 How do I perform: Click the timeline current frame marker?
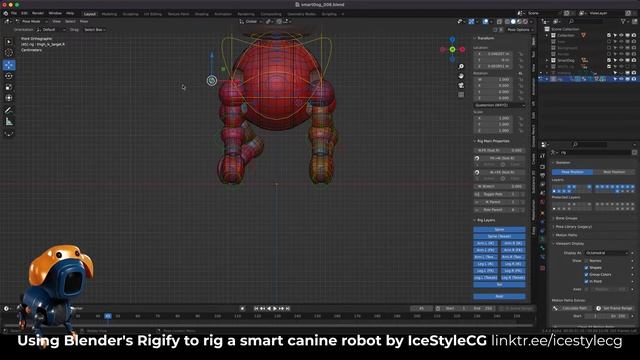(x=108, y=316)
